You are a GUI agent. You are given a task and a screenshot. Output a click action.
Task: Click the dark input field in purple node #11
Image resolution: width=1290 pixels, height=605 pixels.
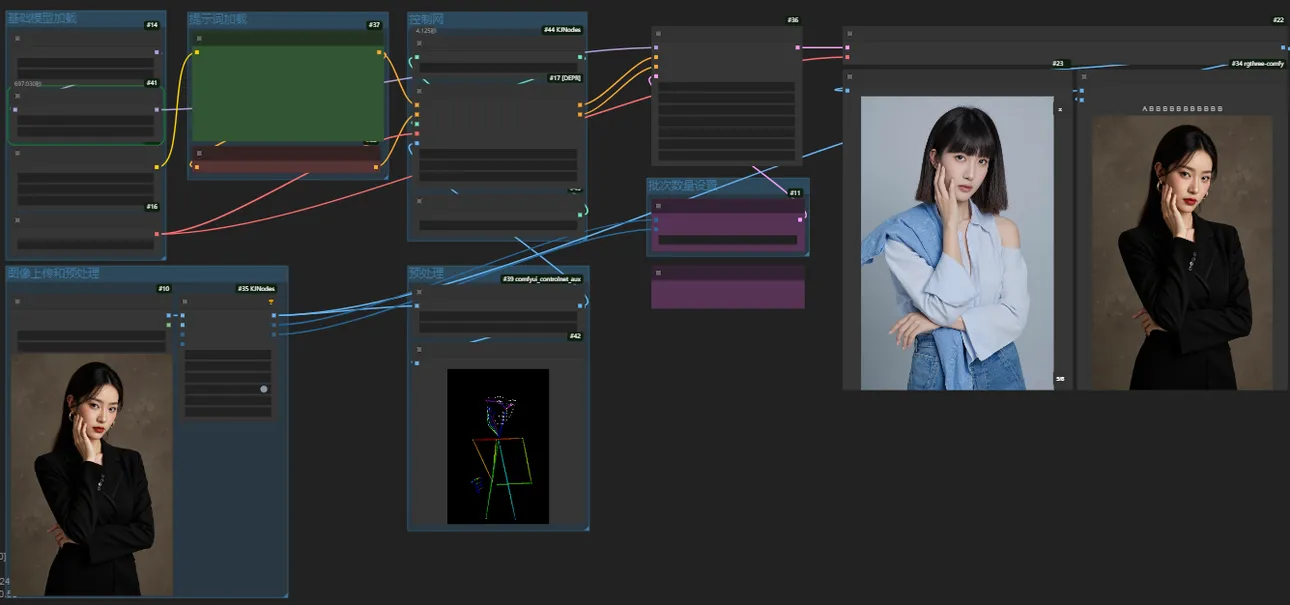pos(727,240)
